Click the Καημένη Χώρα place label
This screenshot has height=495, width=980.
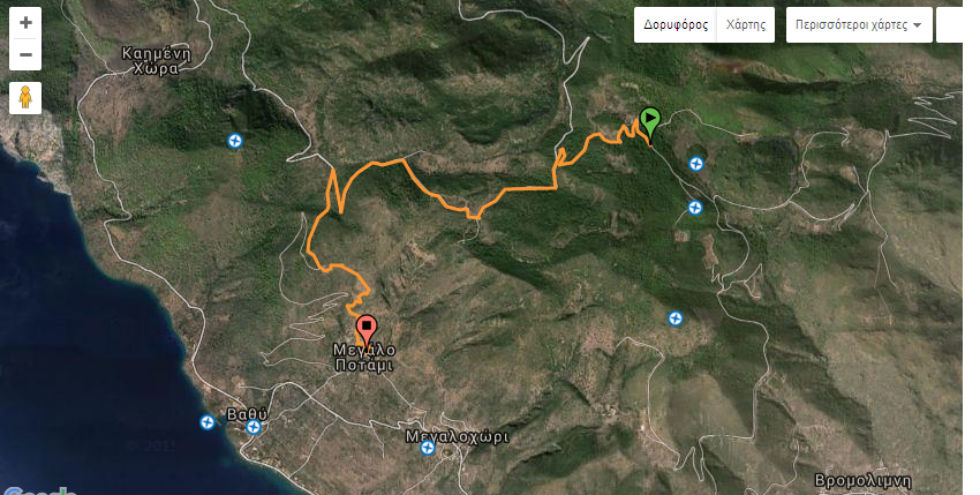coord(156,61)
